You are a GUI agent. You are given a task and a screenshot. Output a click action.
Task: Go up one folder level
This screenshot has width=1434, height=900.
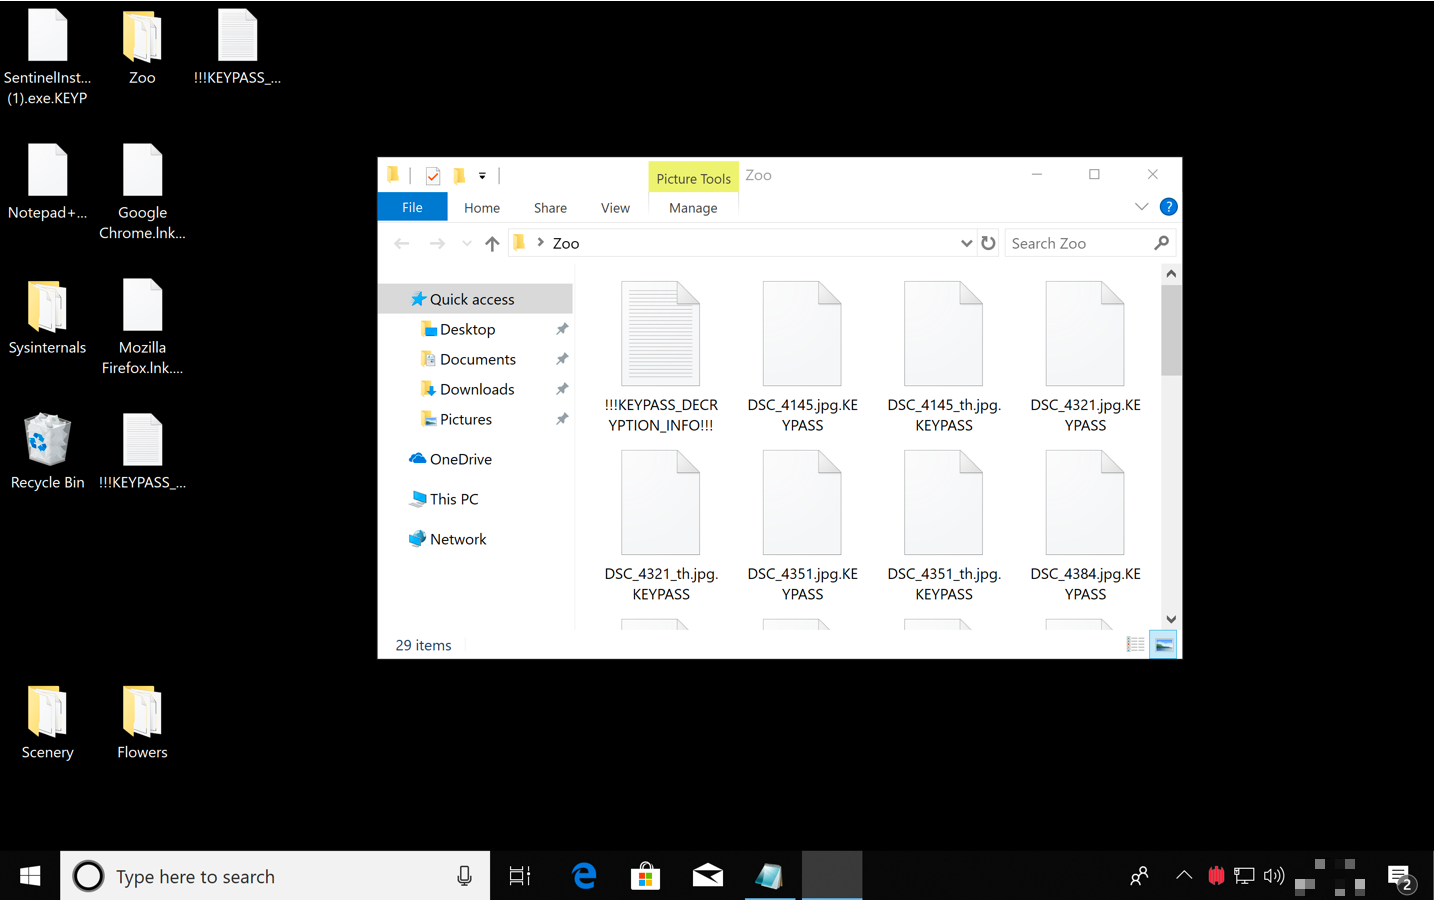491,243
